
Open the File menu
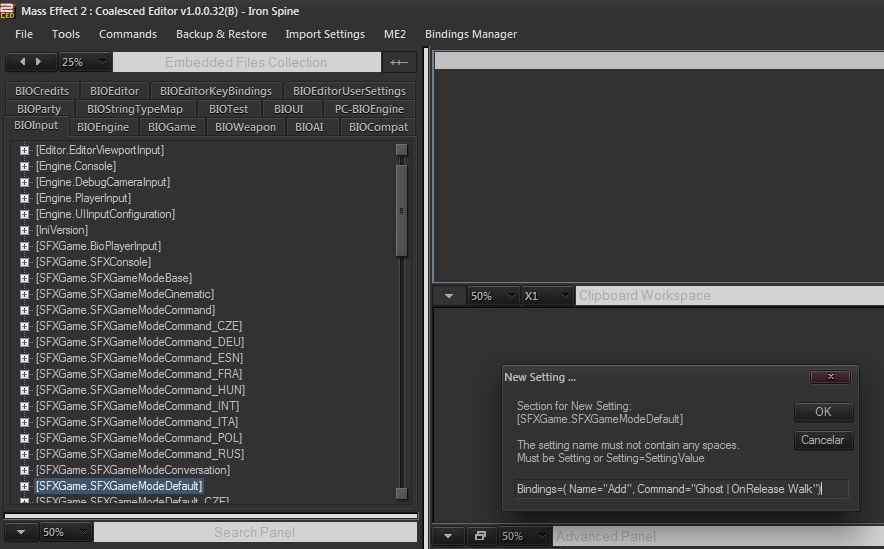[24, 34]
